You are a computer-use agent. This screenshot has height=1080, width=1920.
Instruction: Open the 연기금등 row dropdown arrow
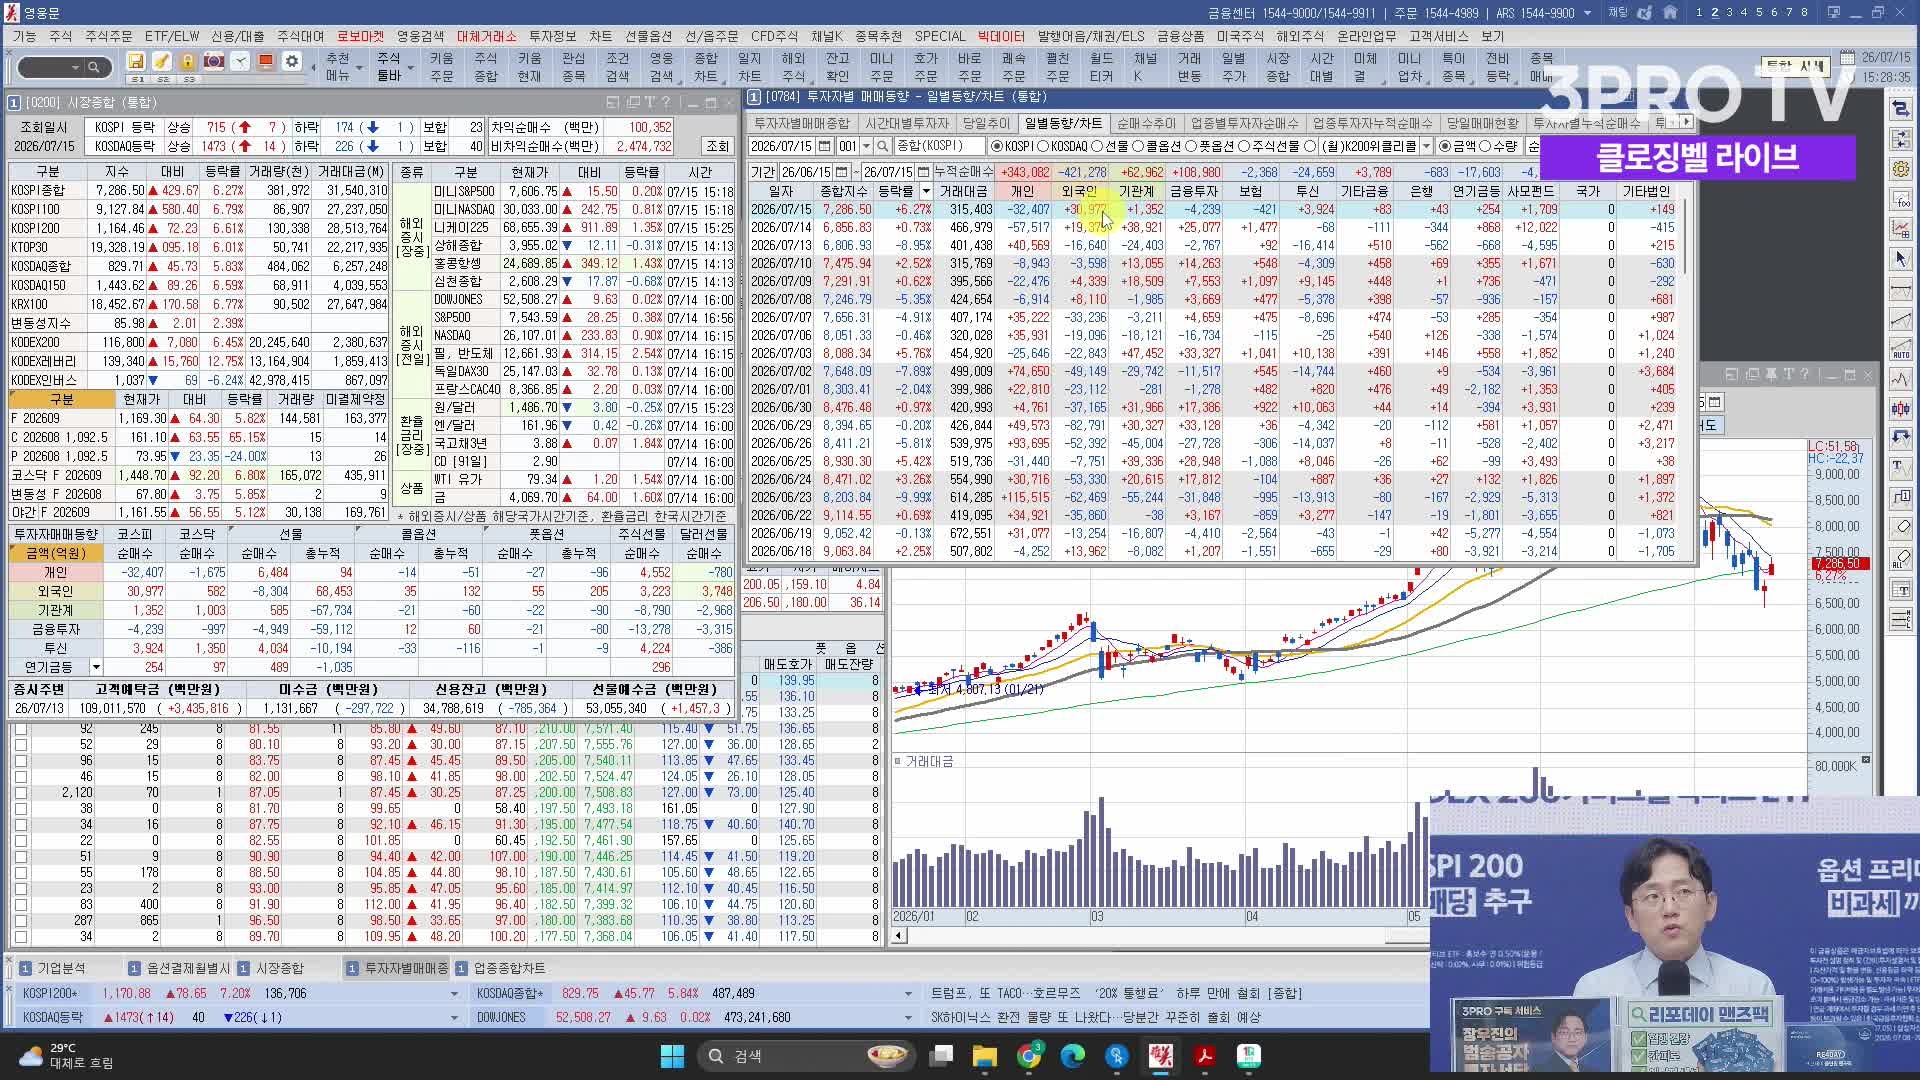pyautogui.click(x=96, y=667)
